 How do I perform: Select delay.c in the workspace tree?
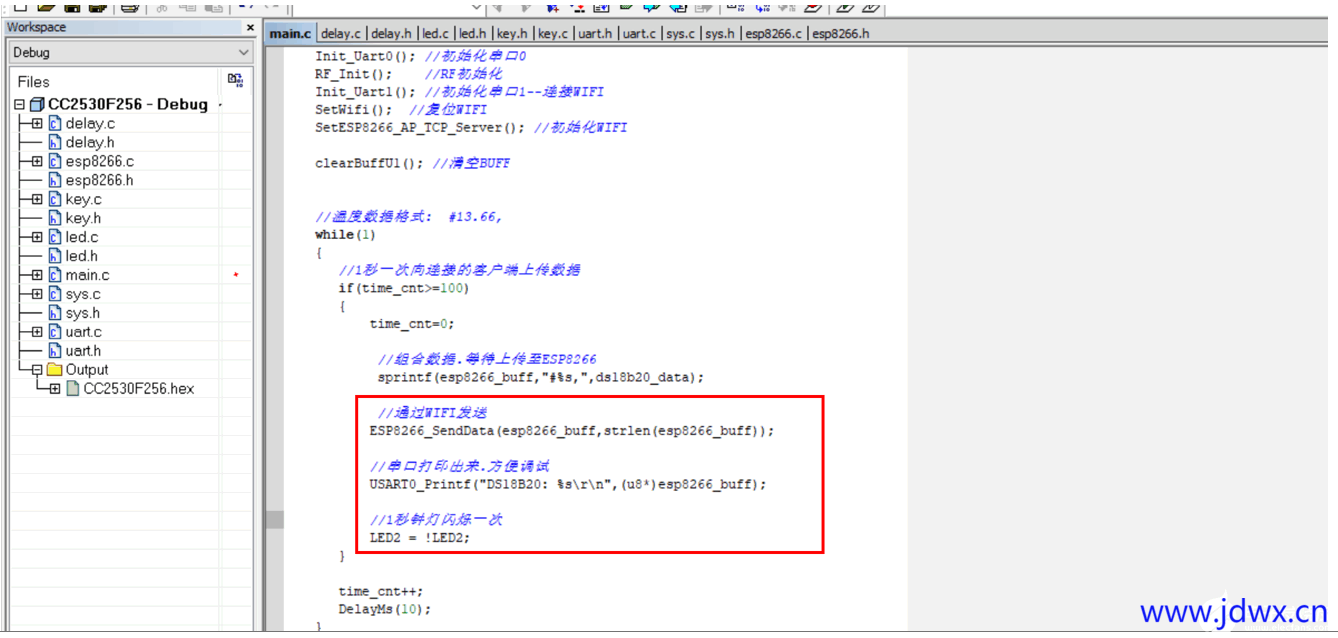pos(90,124)
